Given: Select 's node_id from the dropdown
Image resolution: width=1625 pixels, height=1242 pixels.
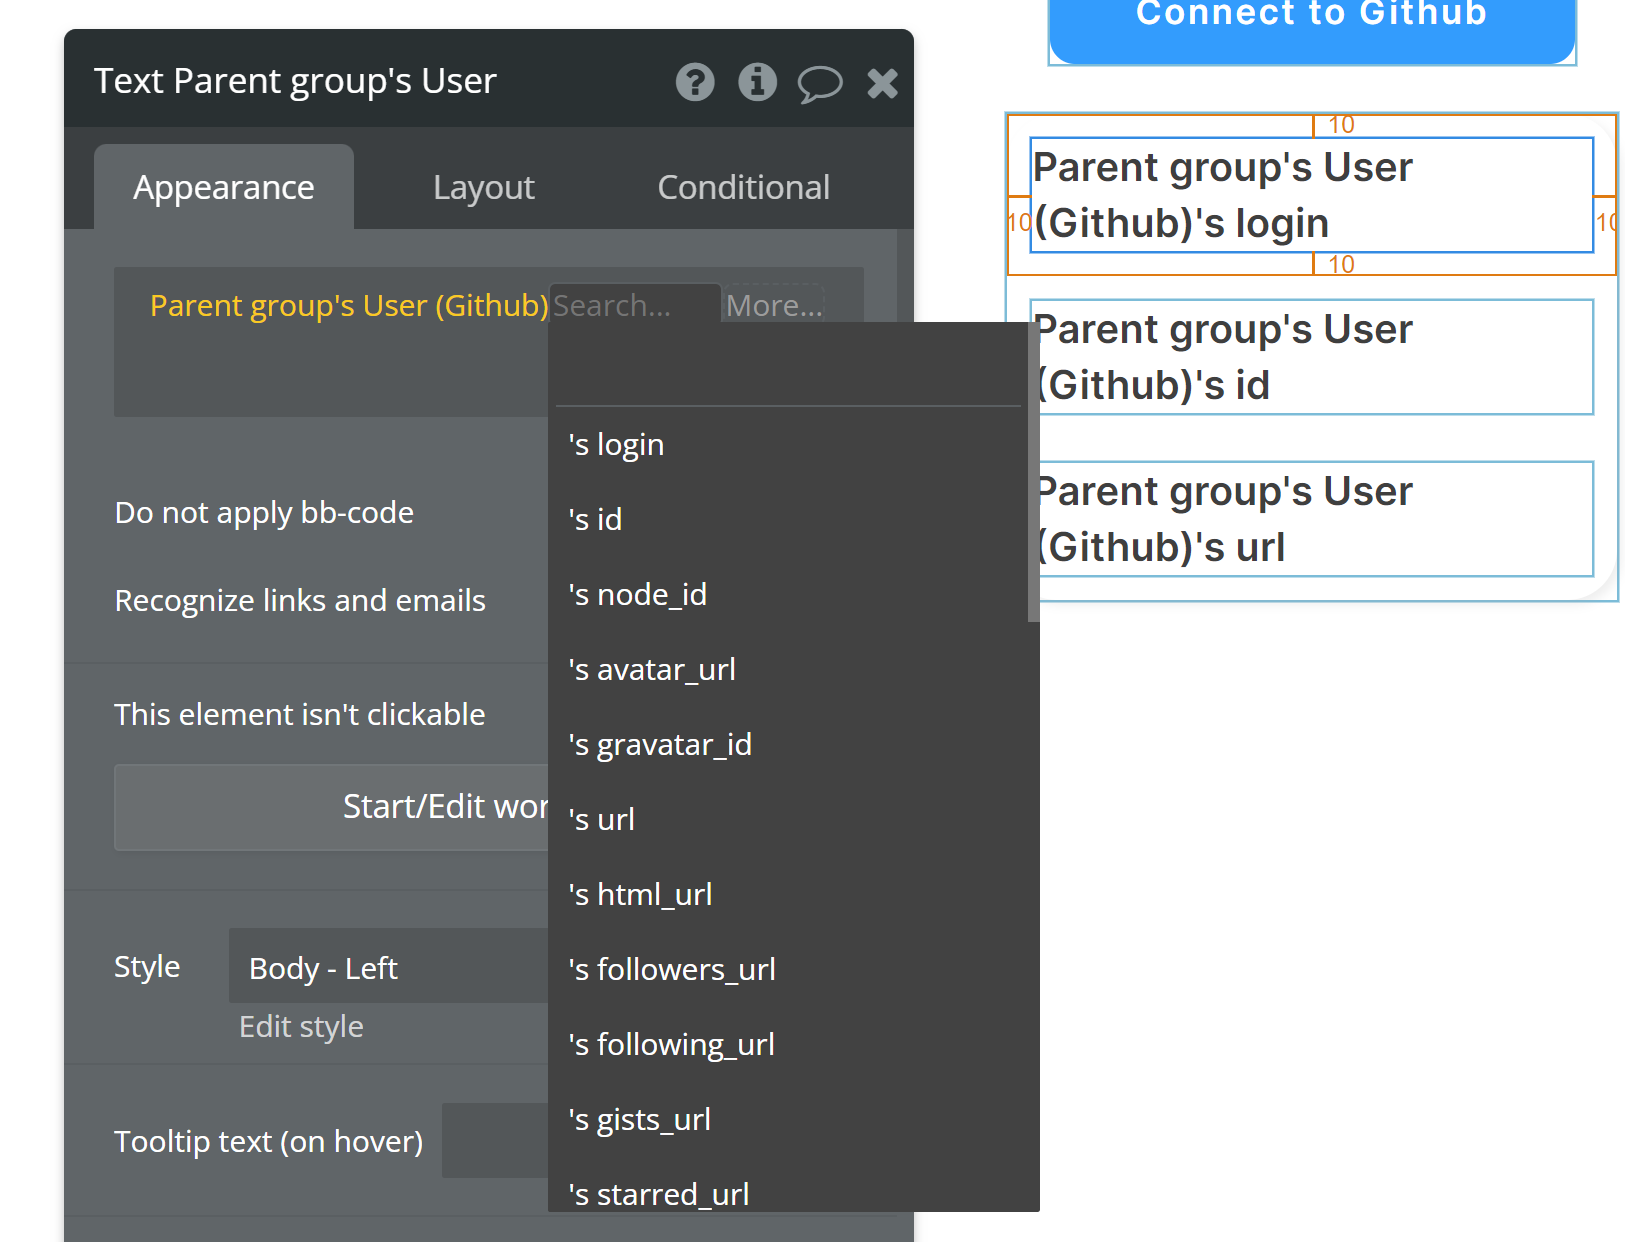Looking at the screenshot, I should point(788,594).
